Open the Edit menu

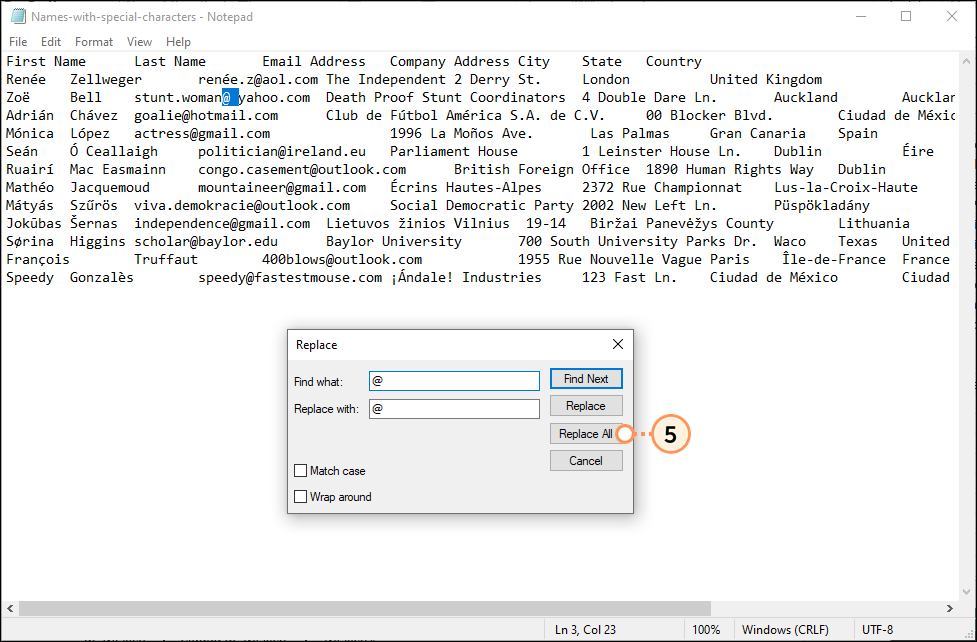coord(51,42)
